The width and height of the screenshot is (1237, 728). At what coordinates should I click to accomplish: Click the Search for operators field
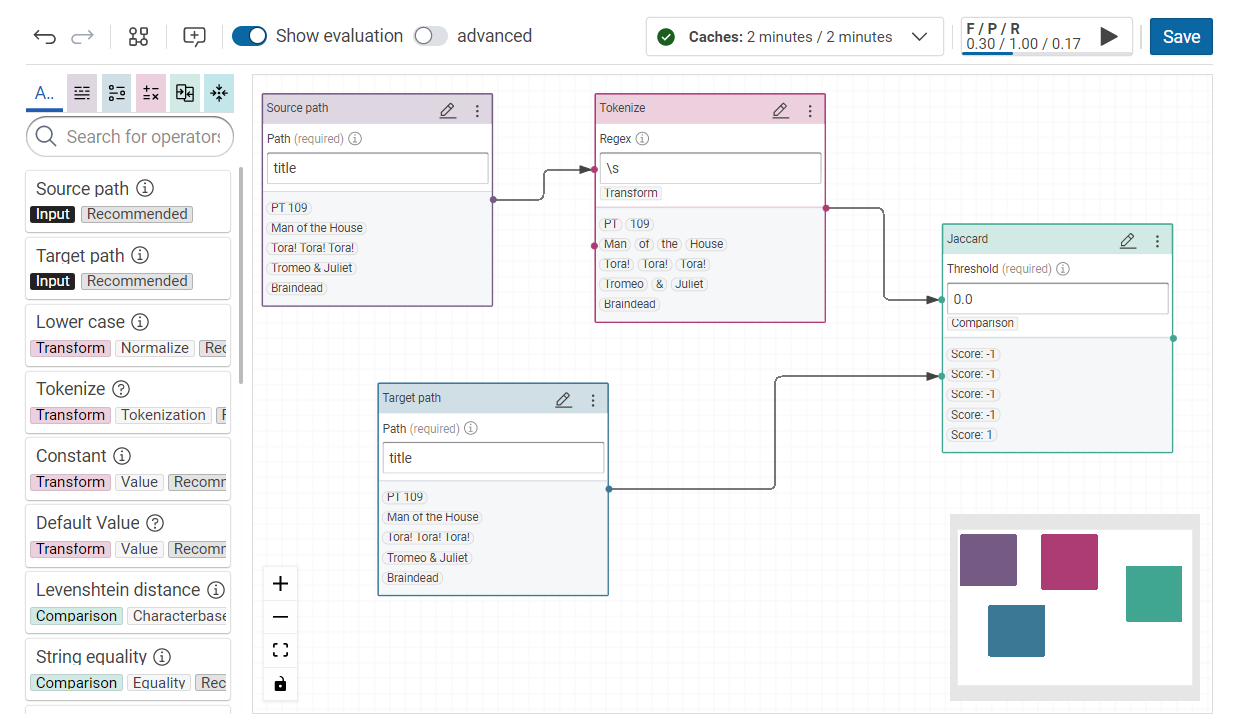pyautogui.click(x=140, y=137)
